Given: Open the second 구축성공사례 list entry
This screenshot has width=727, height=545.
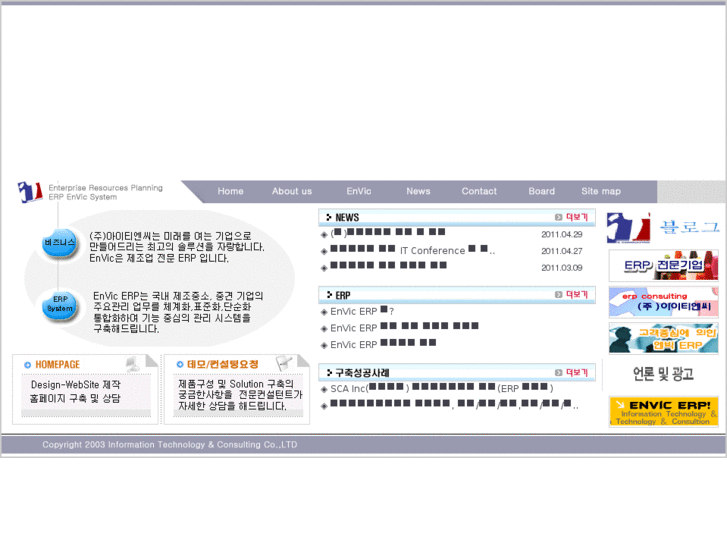Looking at the screenshot, I should [454, 404].
